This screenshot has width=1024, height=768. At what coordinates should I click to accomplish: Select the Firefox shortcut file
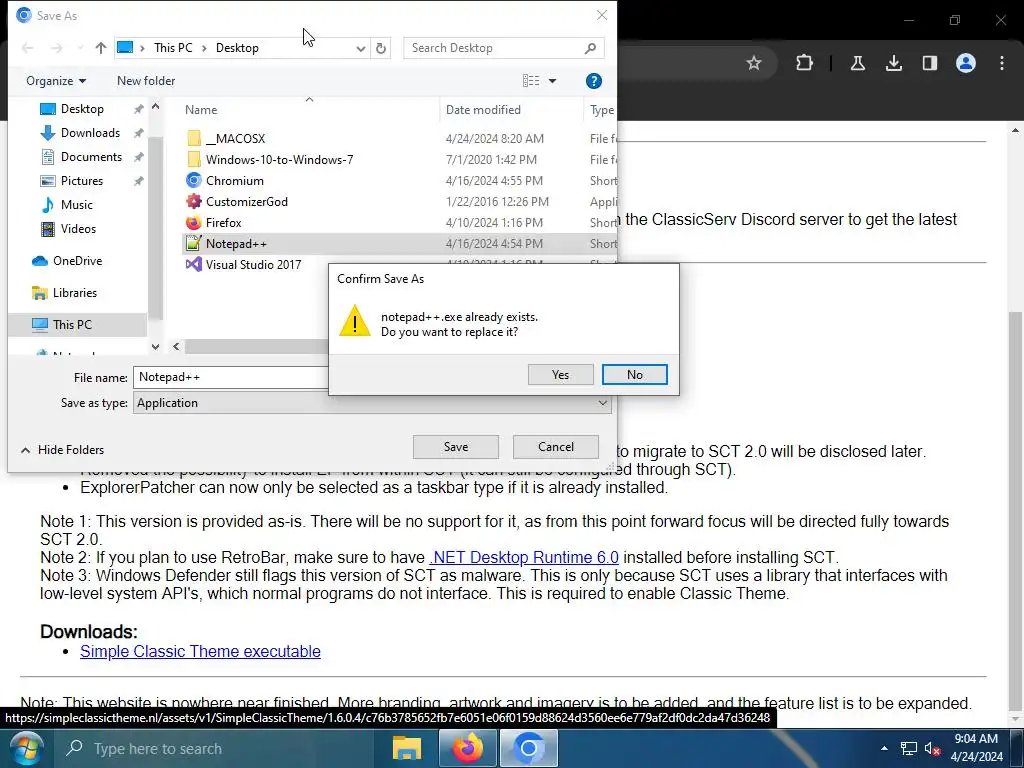coord(223,223)
